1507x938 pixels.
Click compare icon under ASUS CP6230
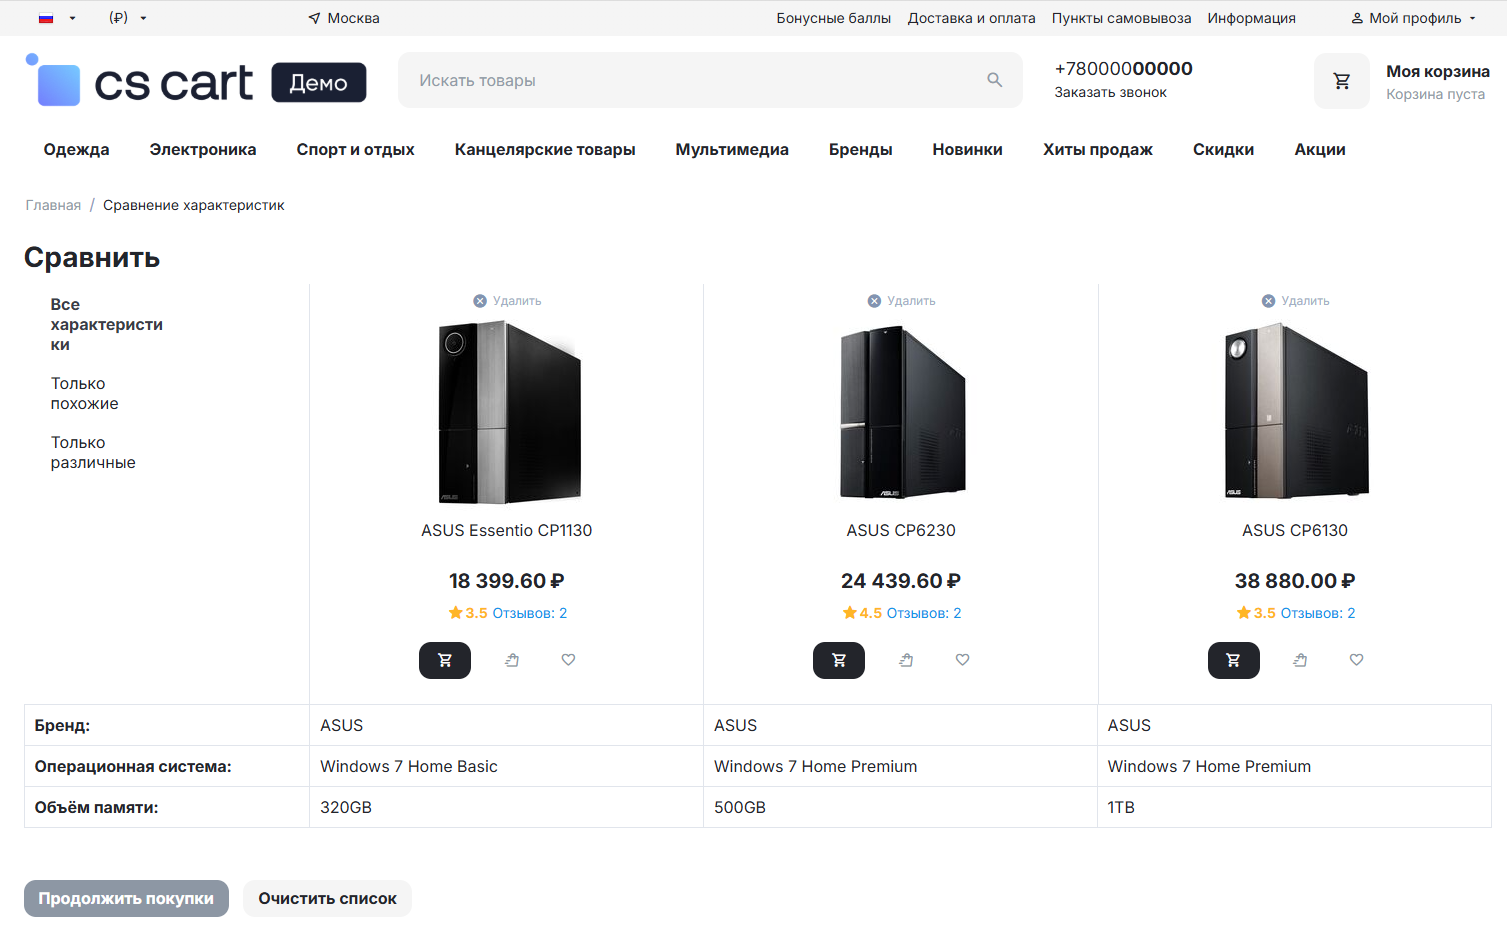coord(906,660)
